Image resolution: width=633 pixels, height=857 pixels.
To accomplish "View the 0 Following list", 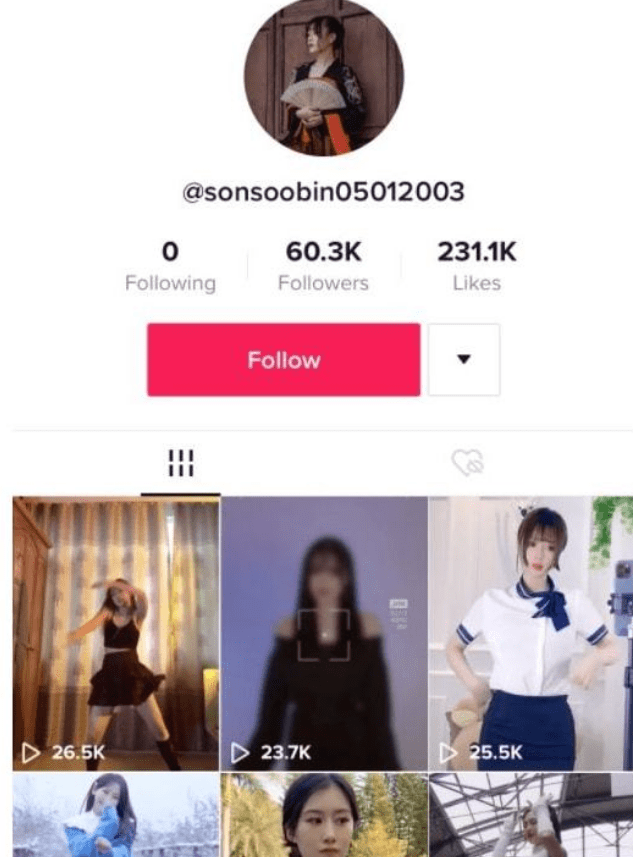I will (x=170, y=266).
